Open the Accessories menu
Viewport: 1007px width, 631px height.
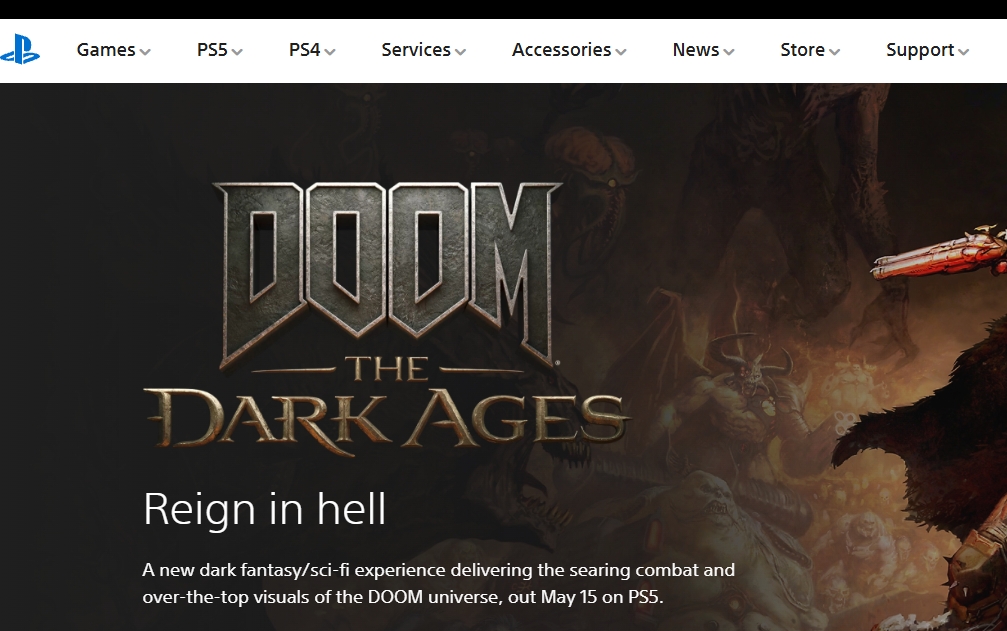coord(568,50)
